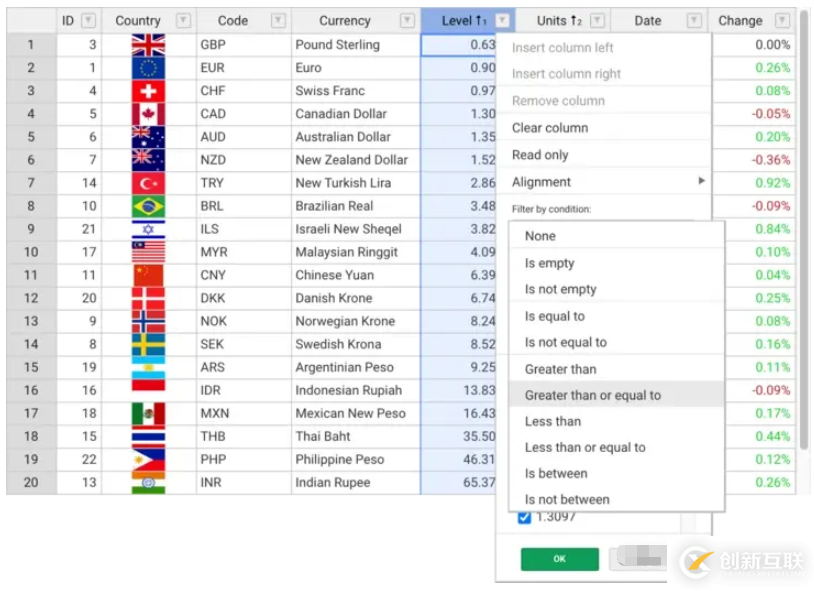Click the Swiss flag icon
Image resolution: width=814 pixels, height=591 pixels.
point(148,91)
